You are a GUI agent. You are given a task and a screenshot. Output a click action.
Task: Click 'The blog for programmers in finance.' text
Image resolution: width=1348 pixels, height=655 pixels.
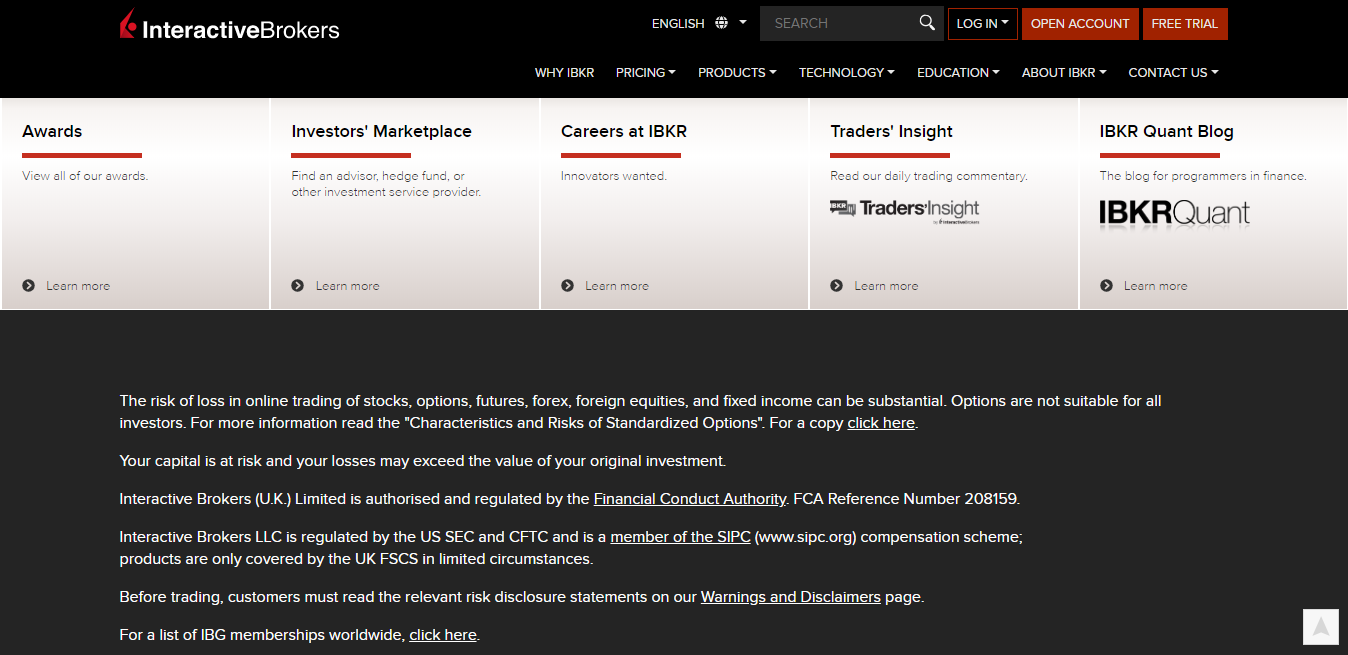point(1203,176)
